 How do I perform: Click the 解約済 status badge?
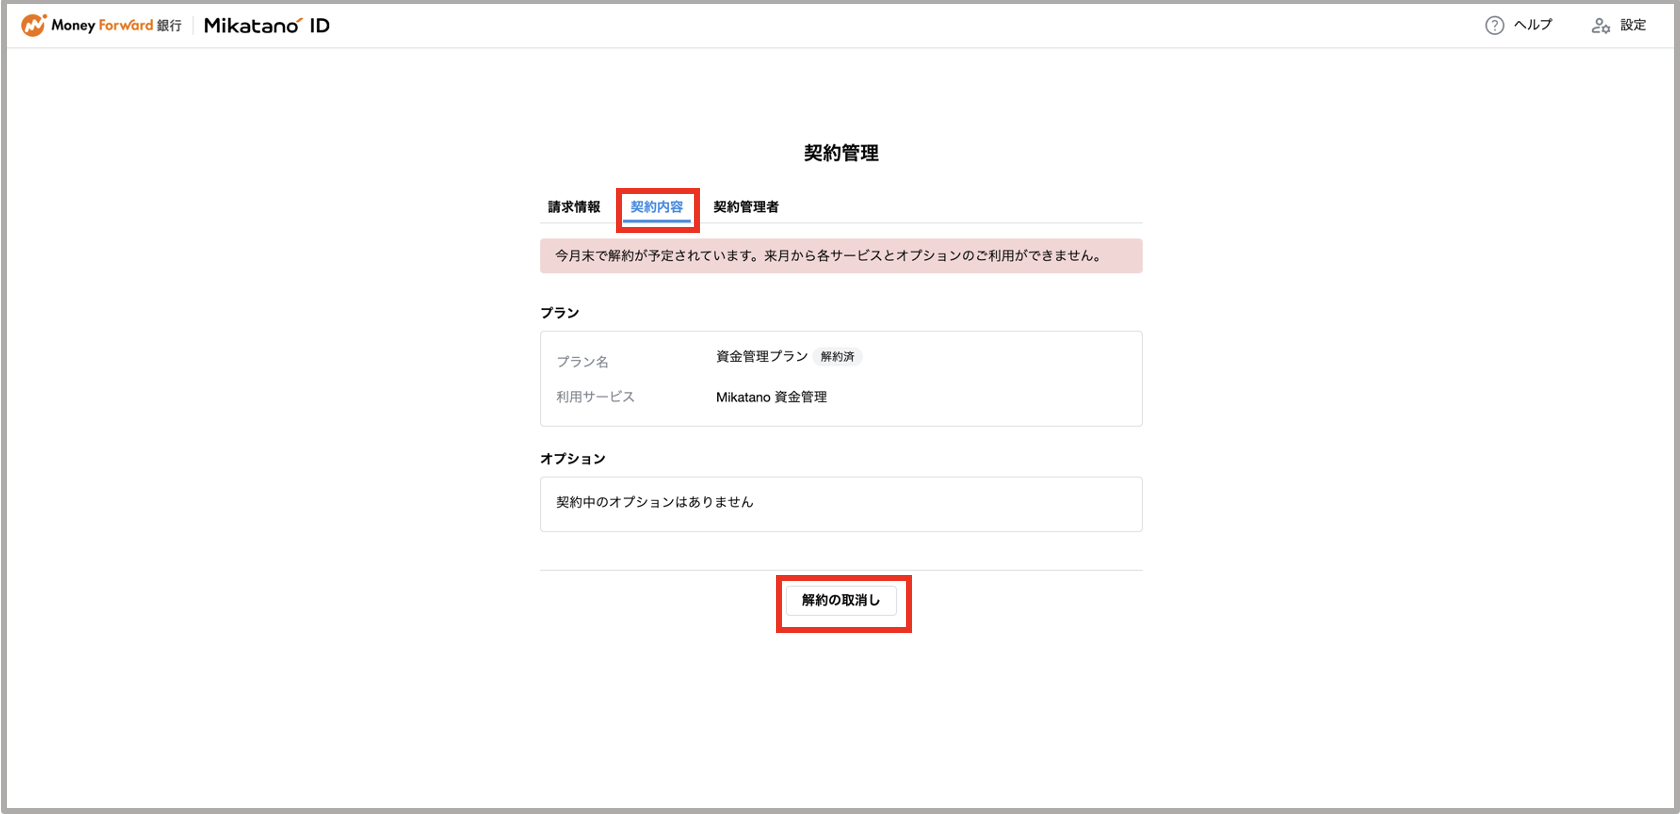[x=838, y=357]
